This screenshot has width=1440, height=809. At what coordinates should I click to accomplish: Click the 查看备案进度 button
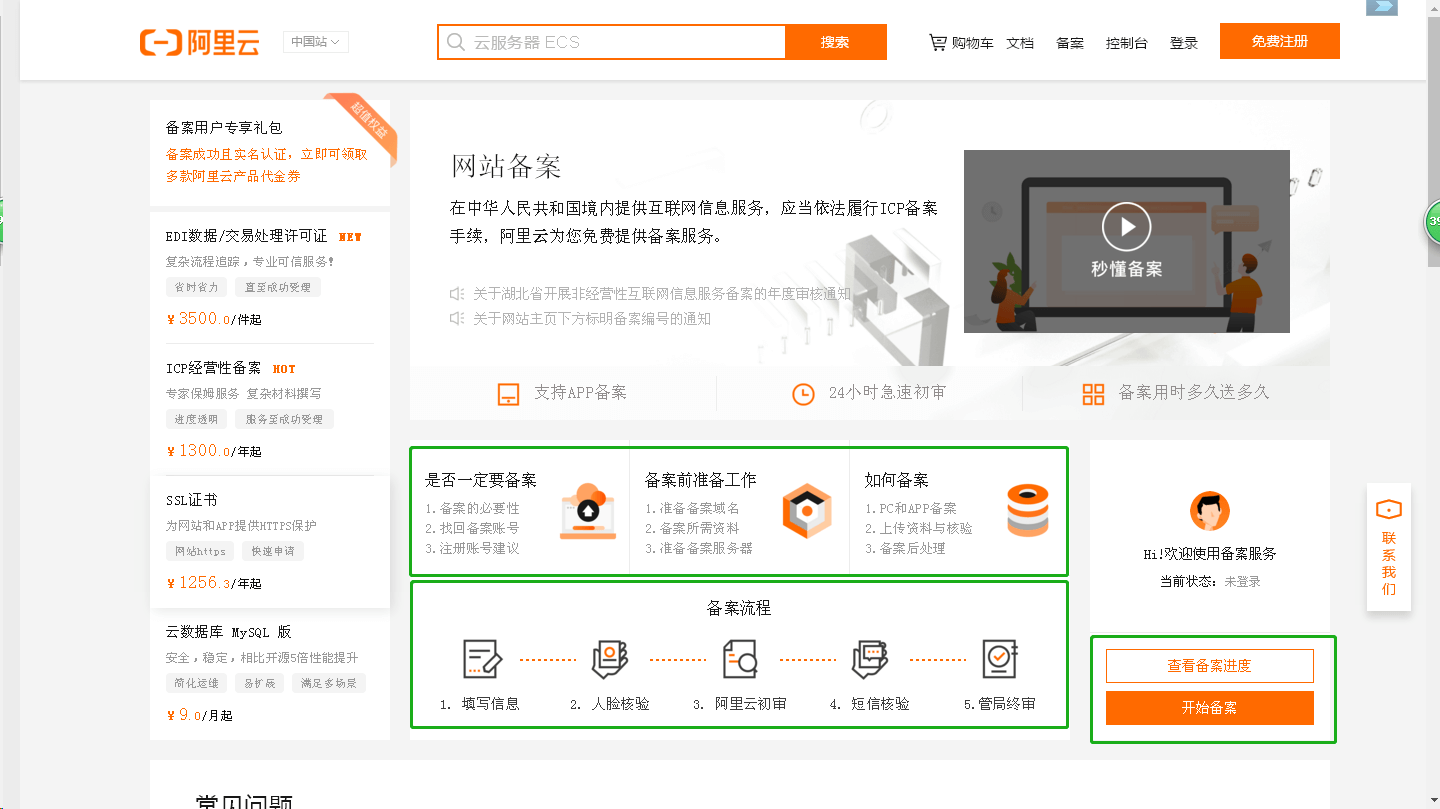[1210, 666]
